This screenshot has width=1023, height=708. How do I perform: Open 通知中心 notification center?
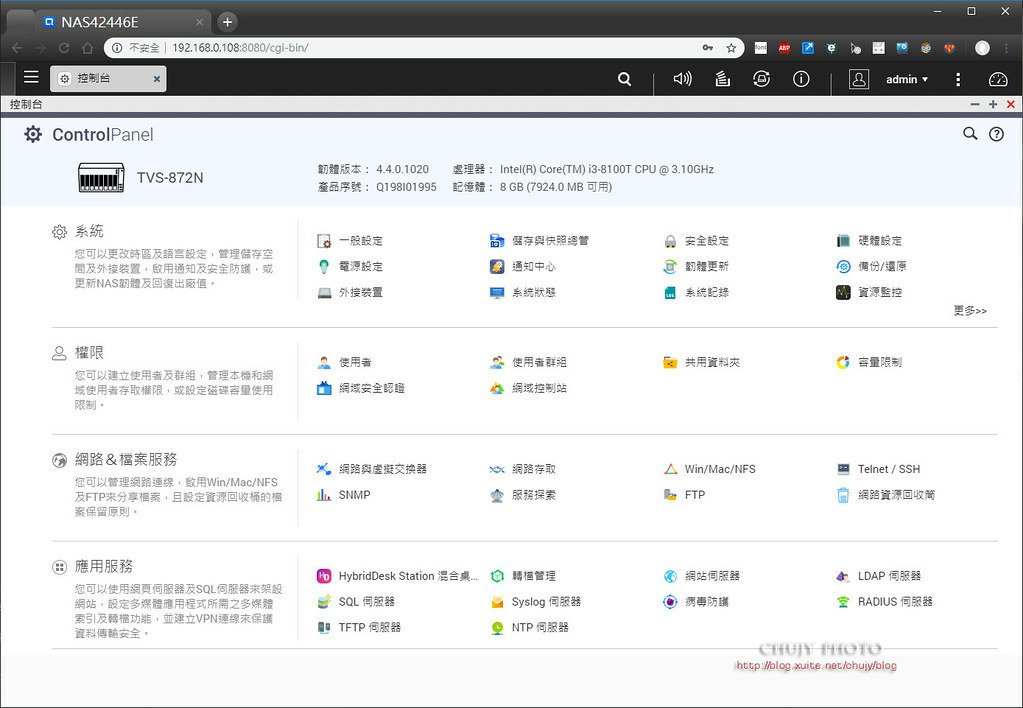click(523, 266)
